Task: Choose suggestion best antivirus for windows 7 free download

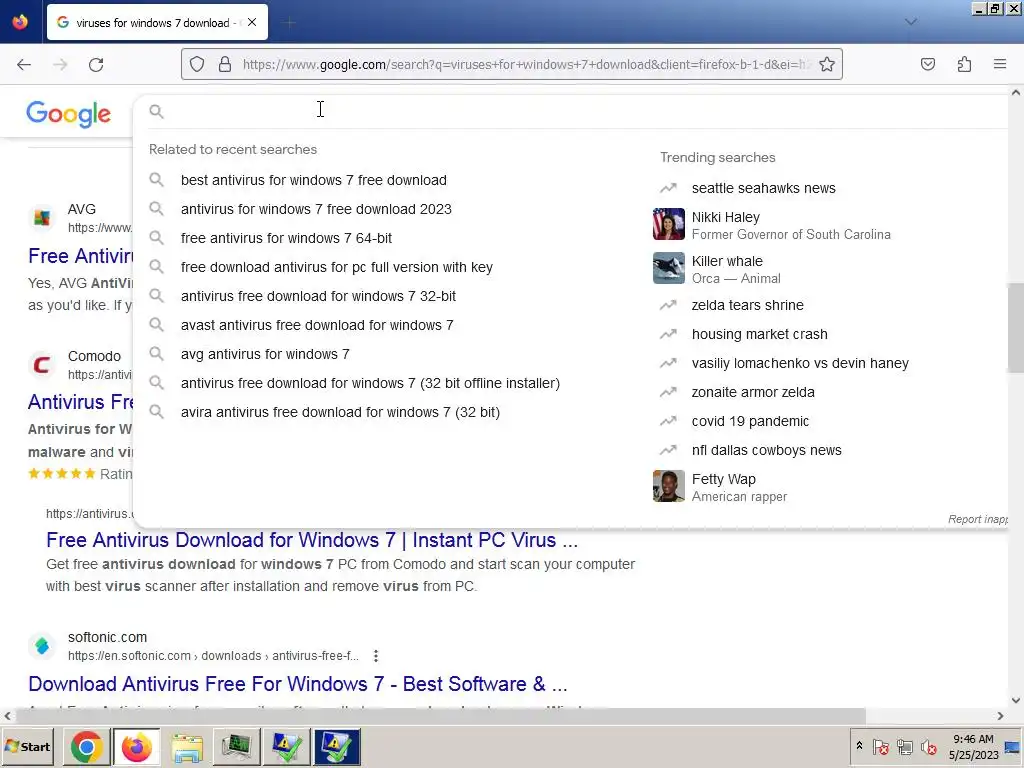Action: pyautogui.click(x=313, y=180)
